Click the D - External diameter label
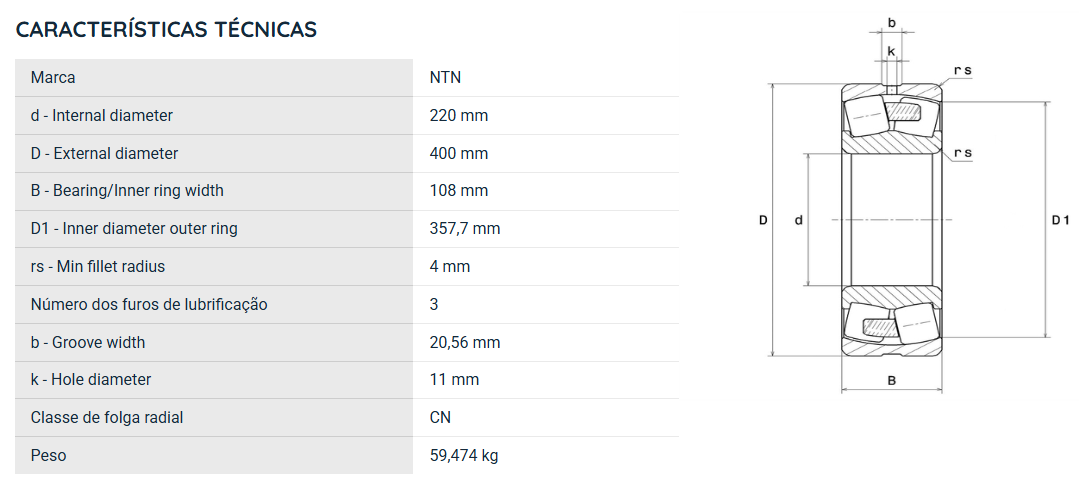The image size is (1081, 488). 104,153
